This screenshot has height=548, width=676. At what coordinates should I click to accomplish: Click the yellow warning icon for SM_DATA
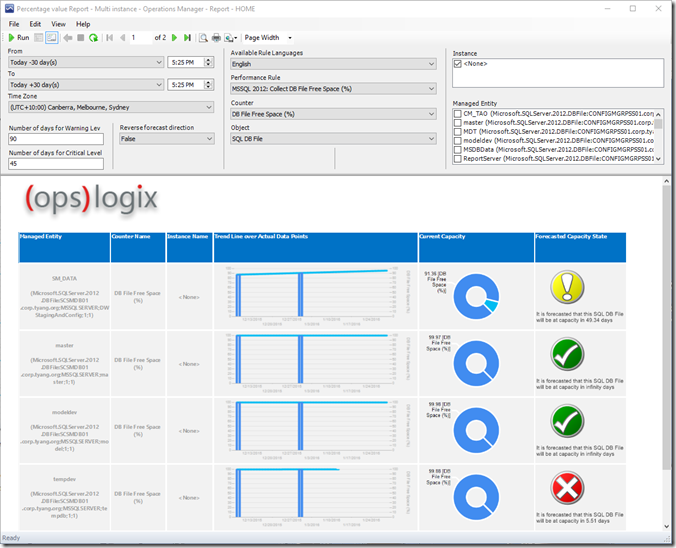pyautogui.click(x=567, y=287)
